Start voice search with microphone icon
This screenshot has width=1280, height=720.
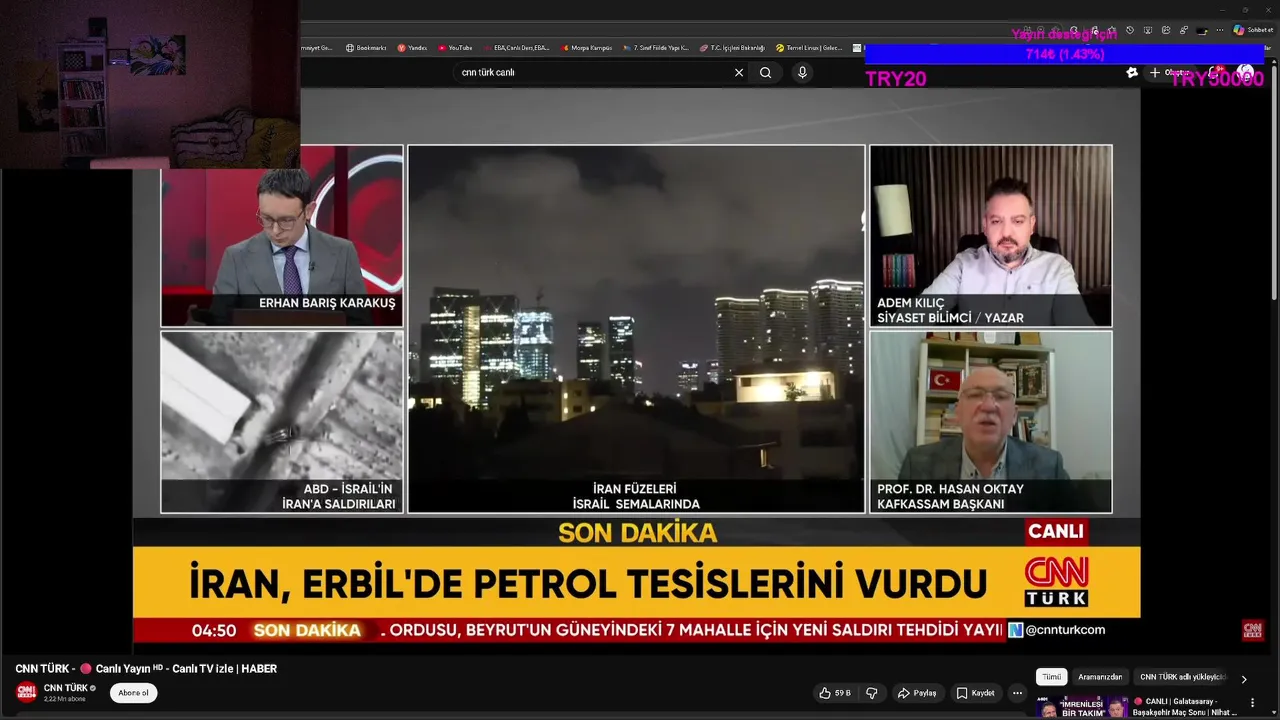tap(802, 72)
